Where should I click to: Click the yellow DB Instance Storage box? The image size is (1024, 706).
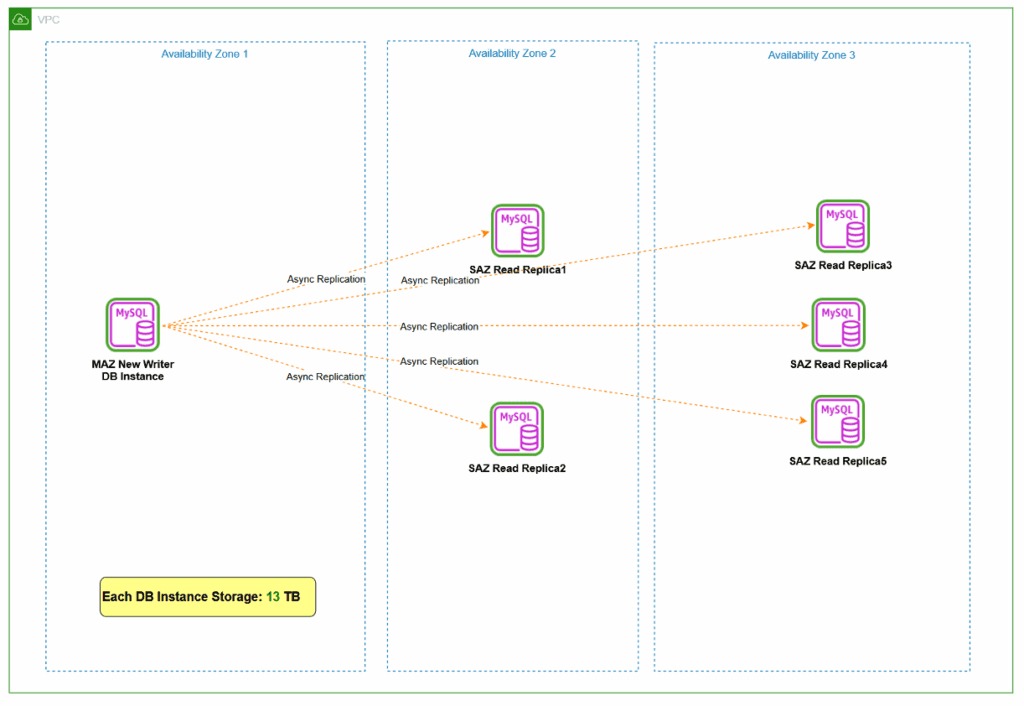(x=208, y=596)
